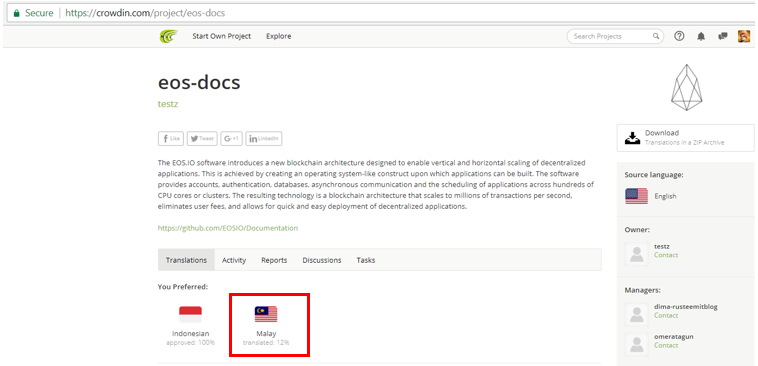Click the dima-rusteemitblog manager avatar
This screenshot has width=758, height=366.
pos(637,314)
